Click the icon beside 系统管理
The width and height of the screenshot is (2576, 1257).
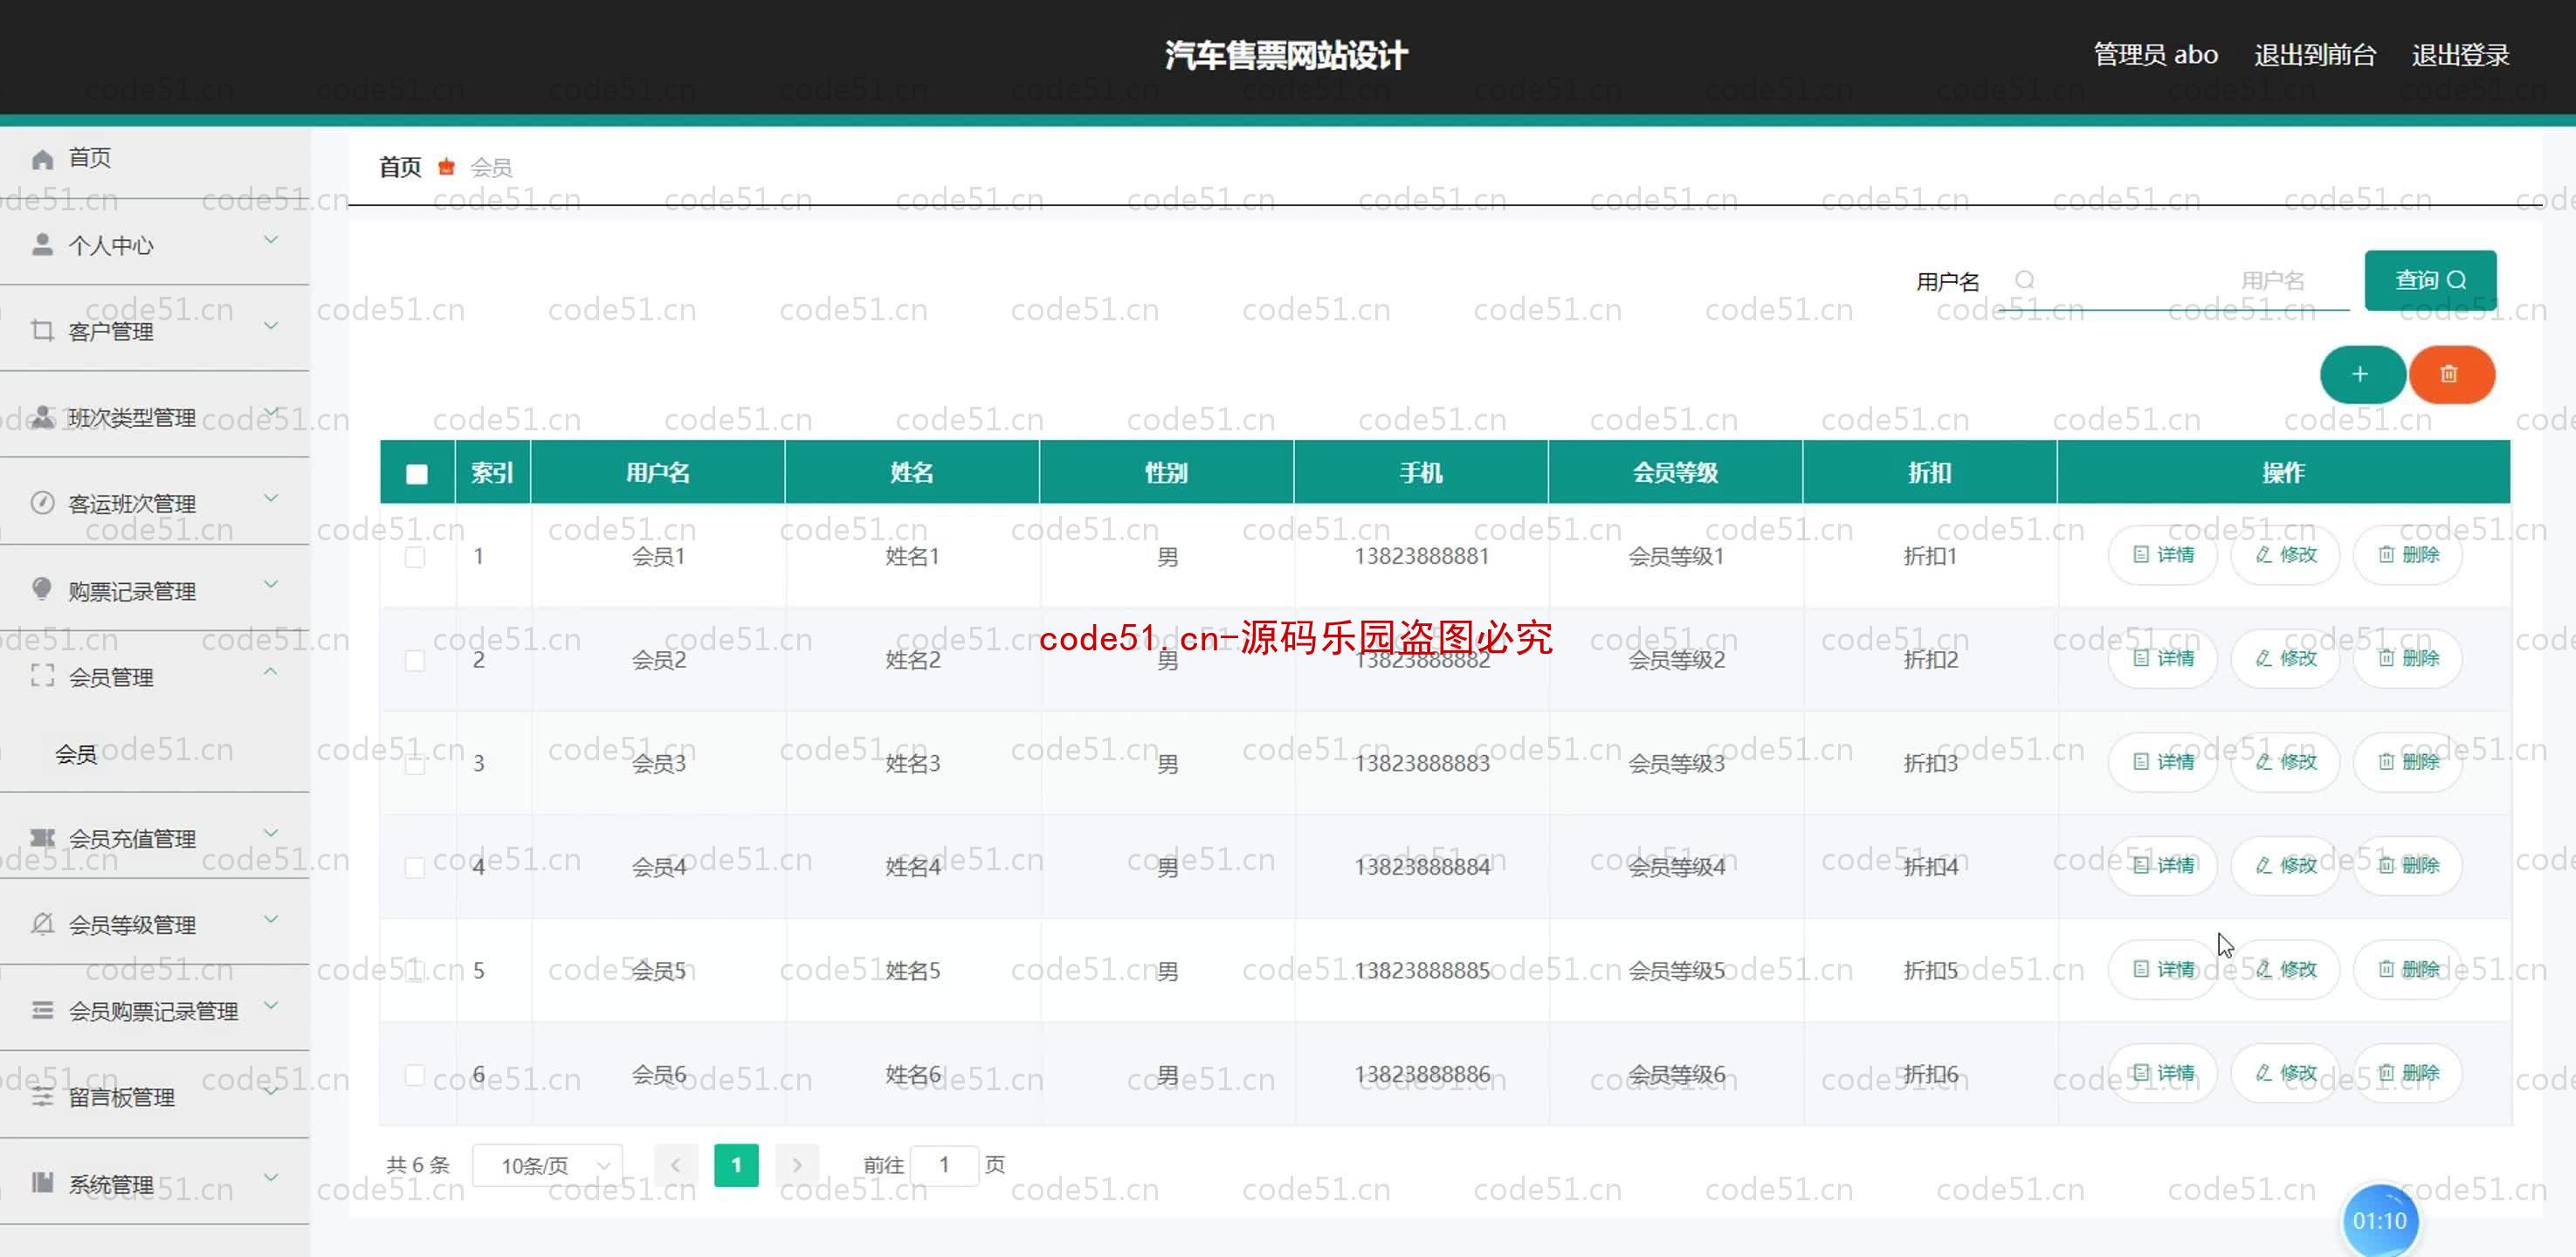[42, 1183]
